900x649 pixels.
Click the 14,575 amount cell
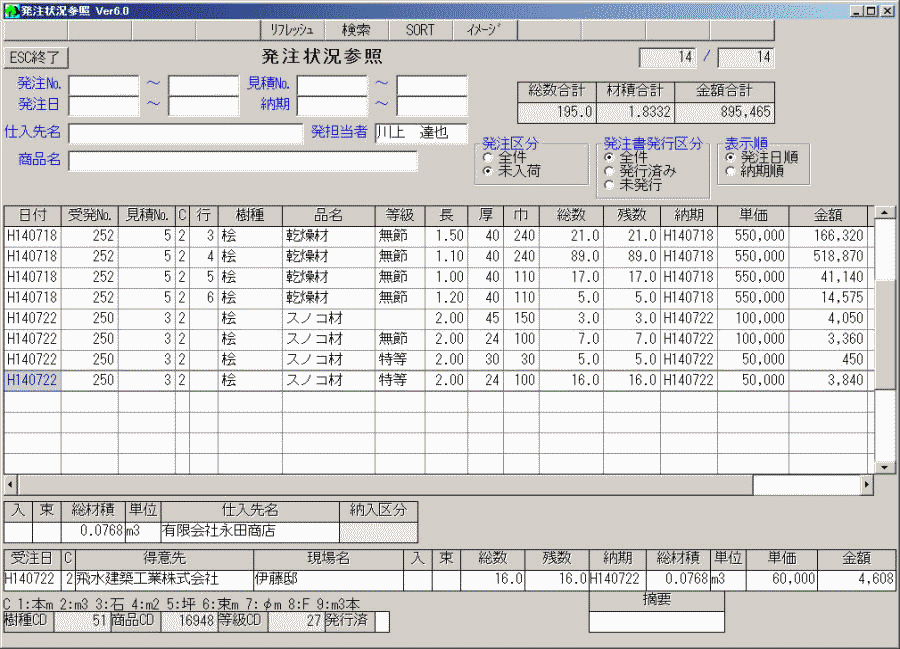tap(828, 298)
